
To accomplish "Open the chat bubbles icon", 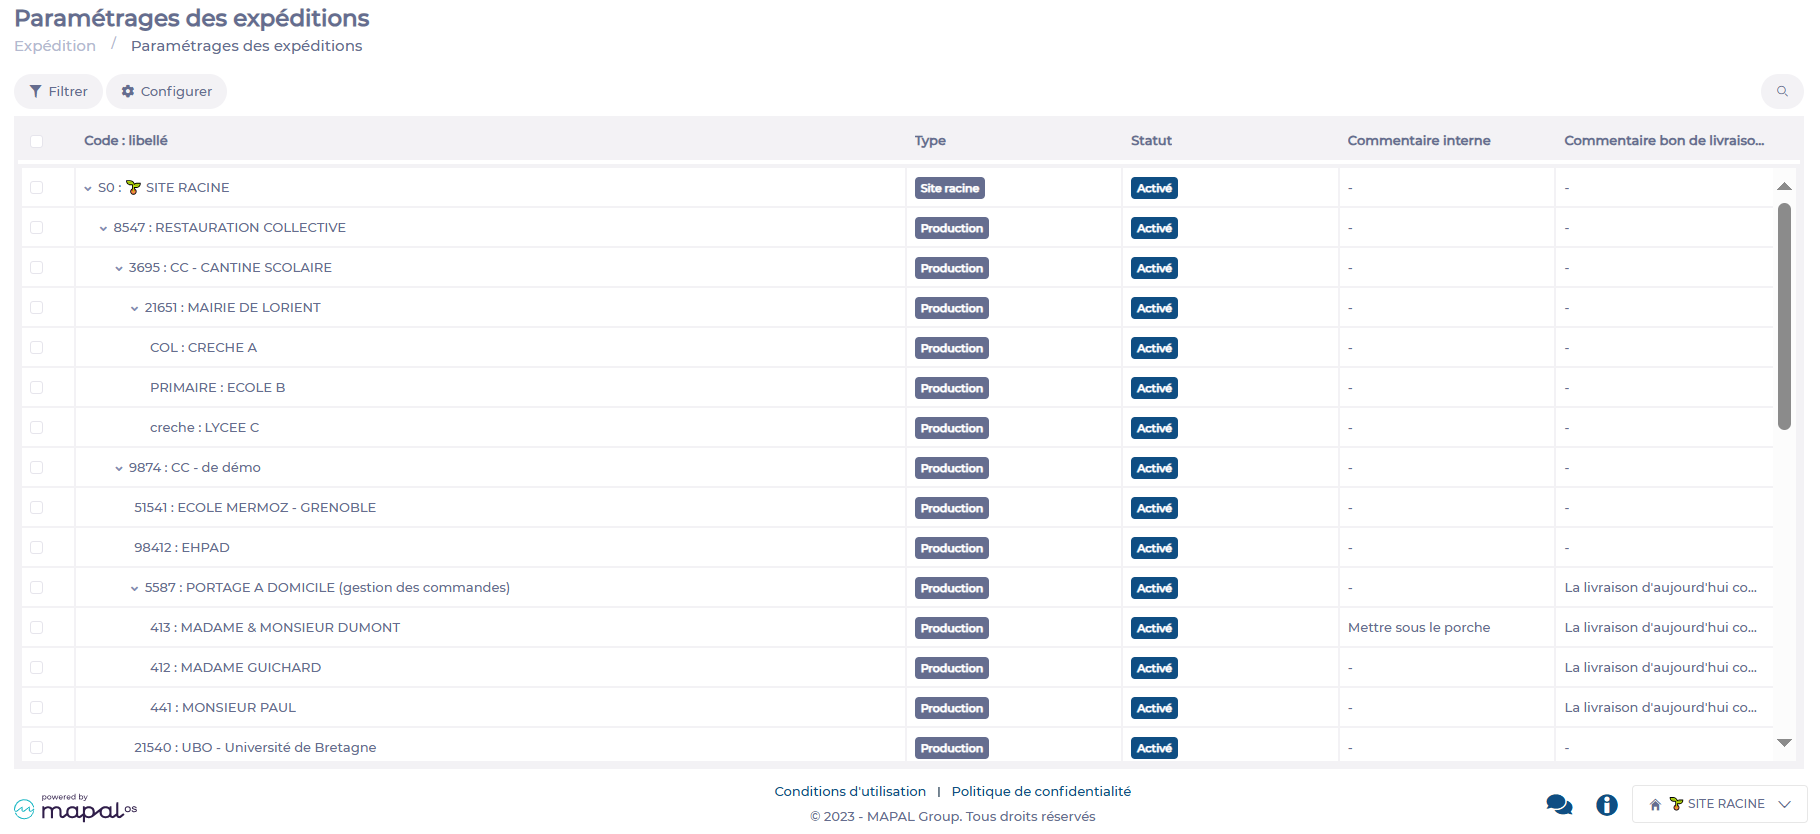I will pos(1558,804).
